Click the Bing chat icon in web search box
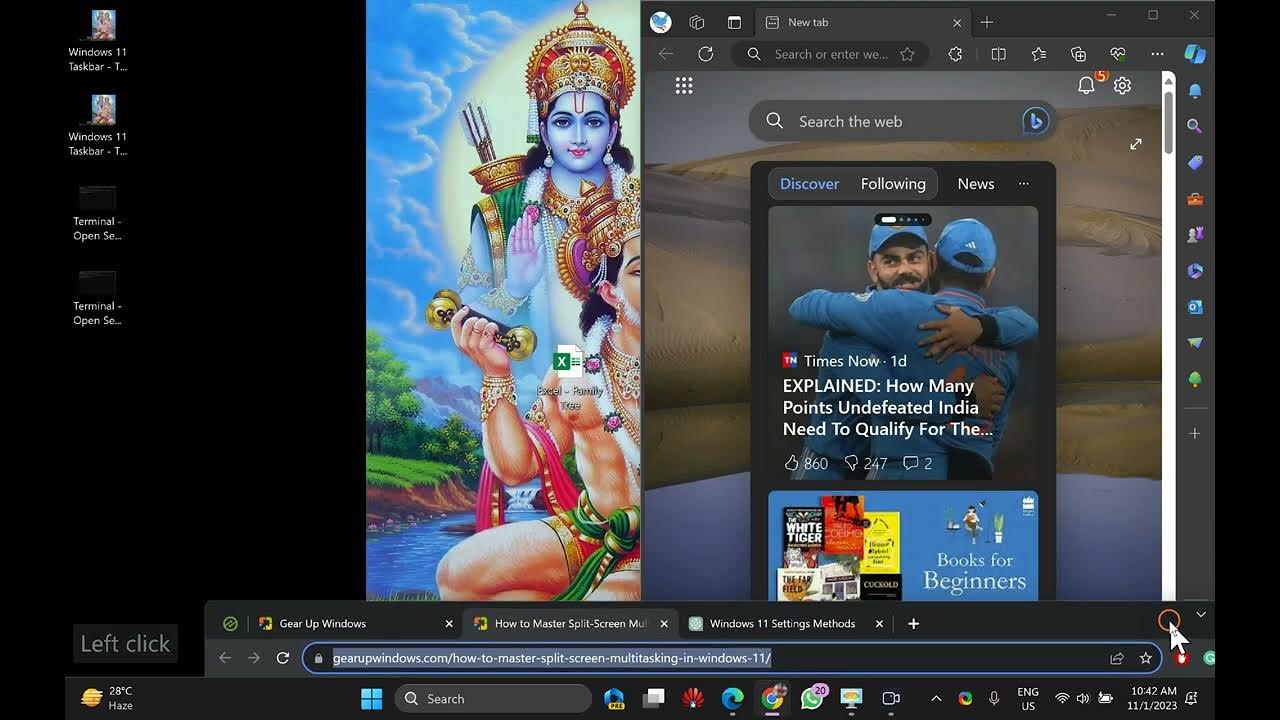1280x720 pixels. (1035, 121)
